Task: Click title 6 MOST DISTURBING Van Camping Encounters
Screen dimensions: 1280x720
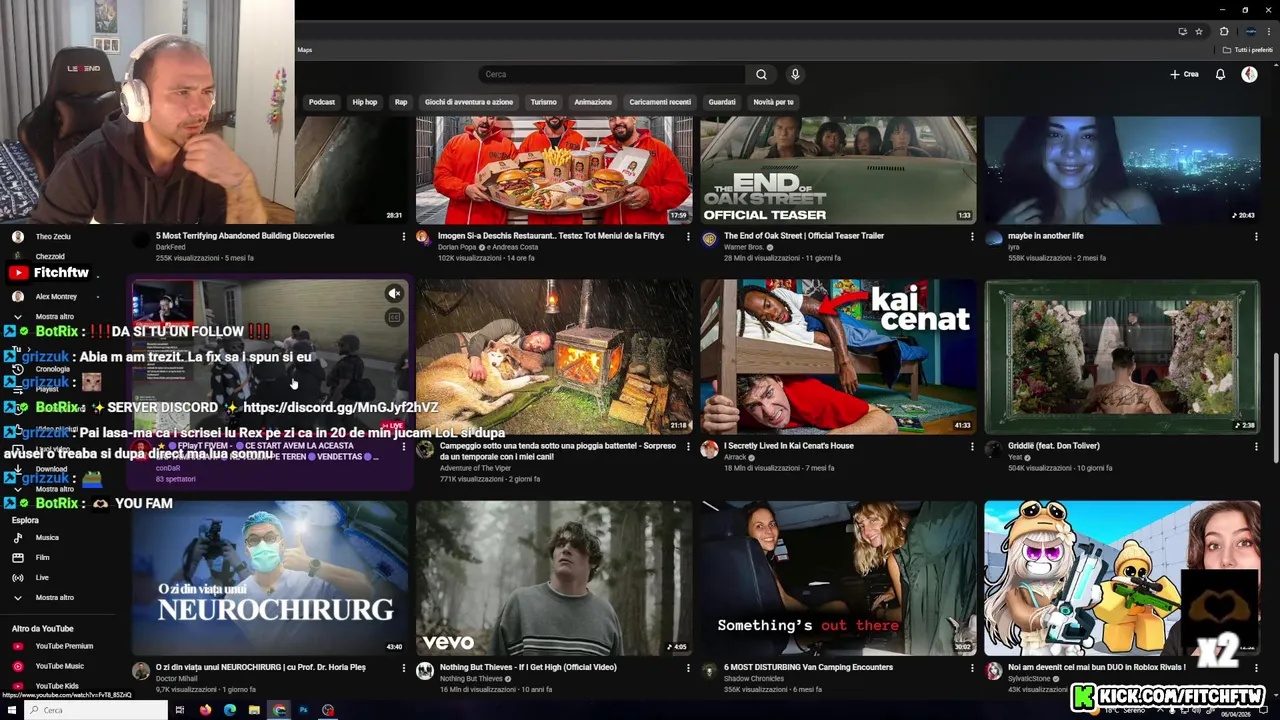Action: pyautogui.click(x=808, y=667)
